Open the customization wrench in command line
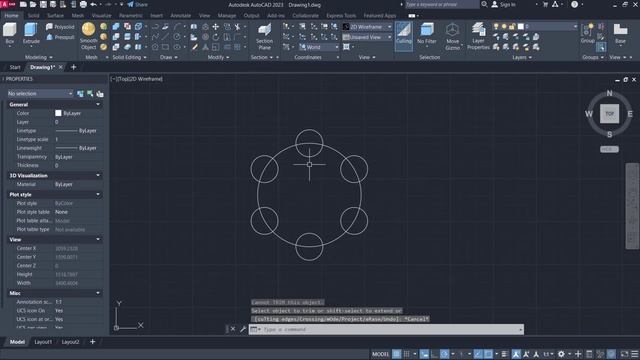The height and width of the screenshot is (360, 640). click(x=243, y=329)
